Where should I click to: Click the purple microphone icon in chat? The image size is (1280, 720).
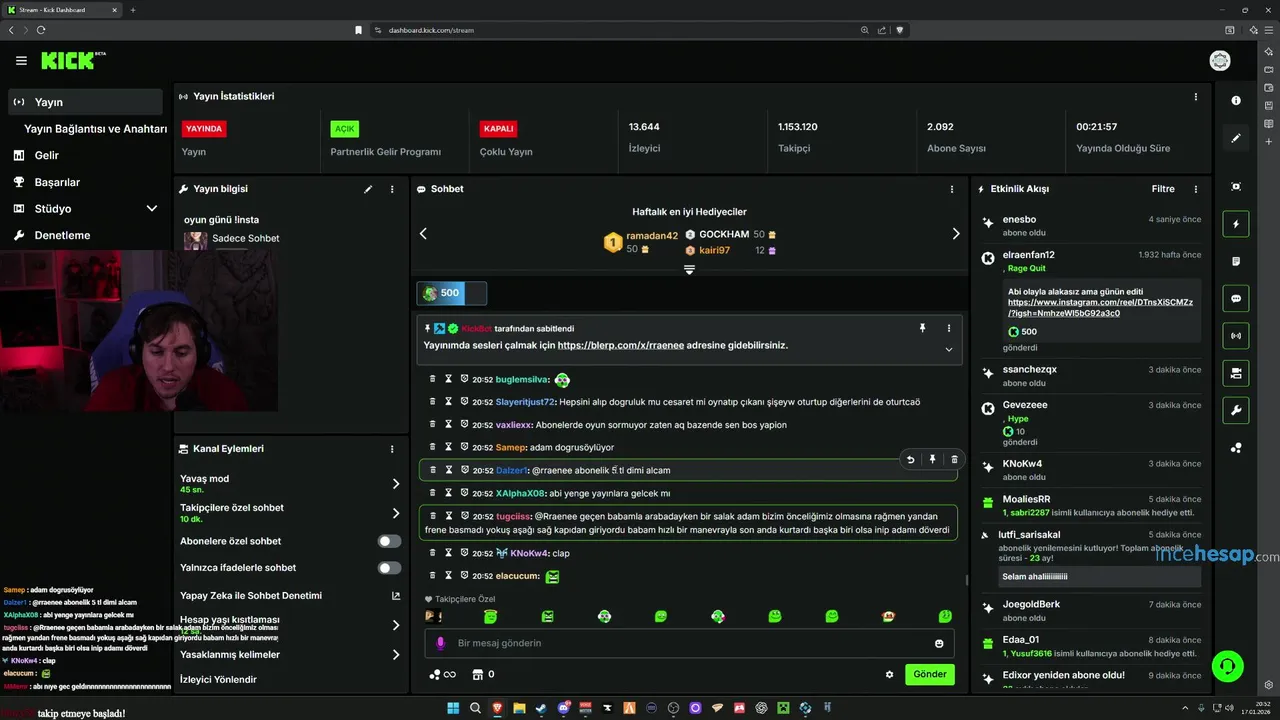440,643
